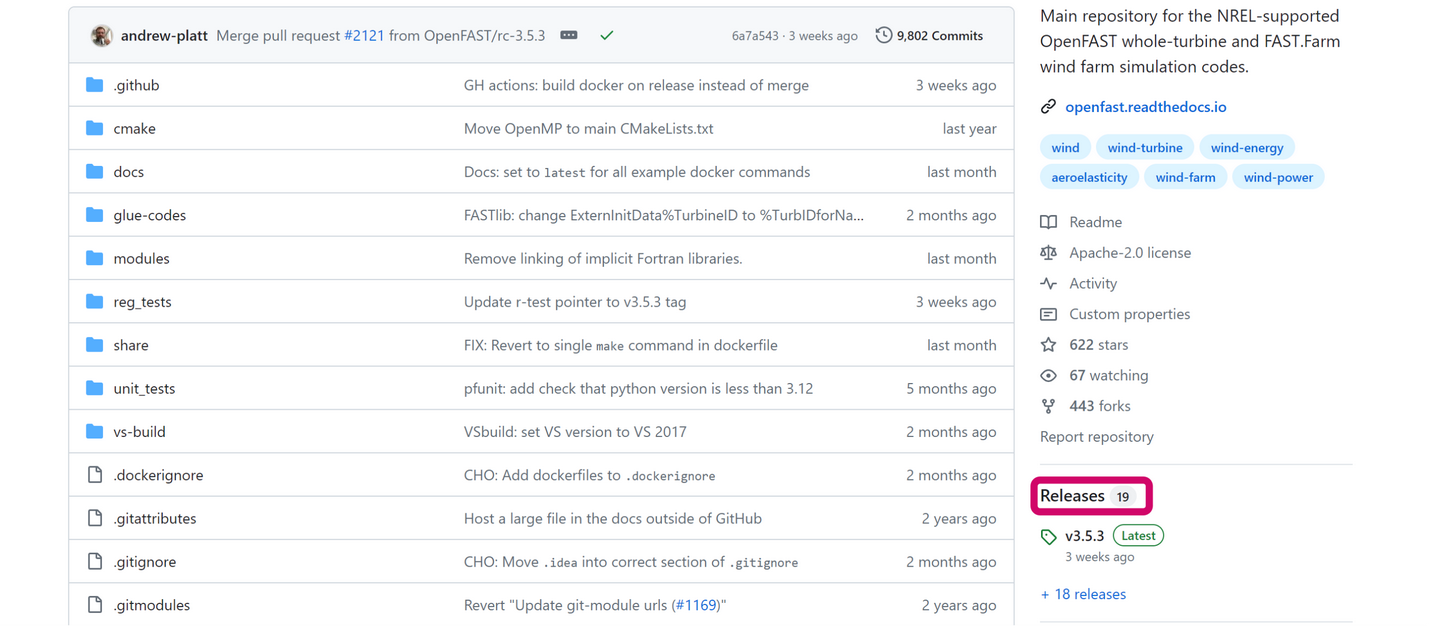The width and height of the screenshot is (1440, 629).
Task: Expand the truncated commit message ellipsis
Action: pos(568,34)
